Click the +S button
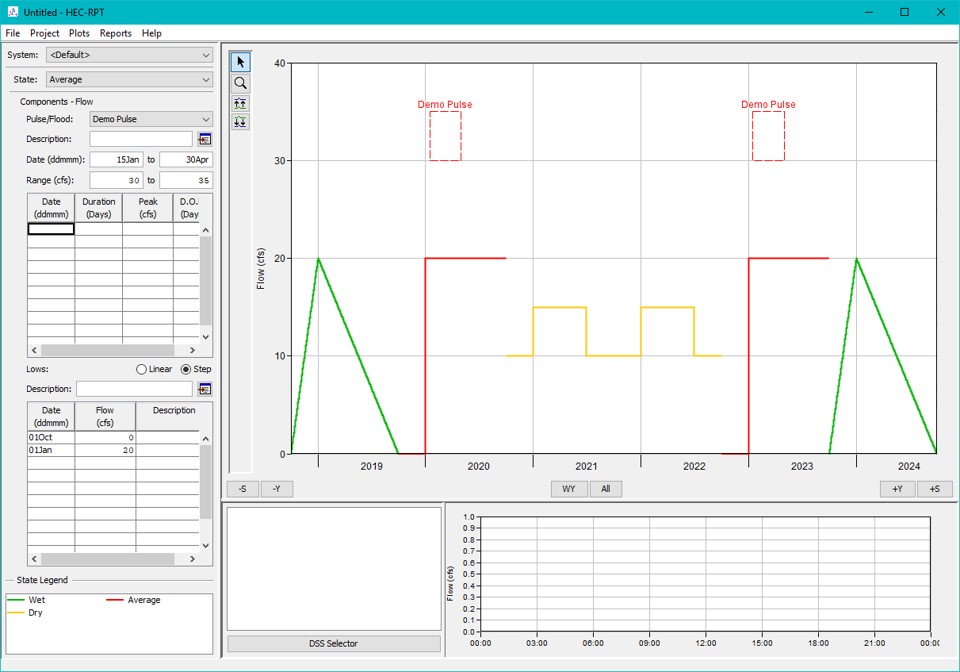The height and width of the screenshot is (672, 960). coord(935,489)
